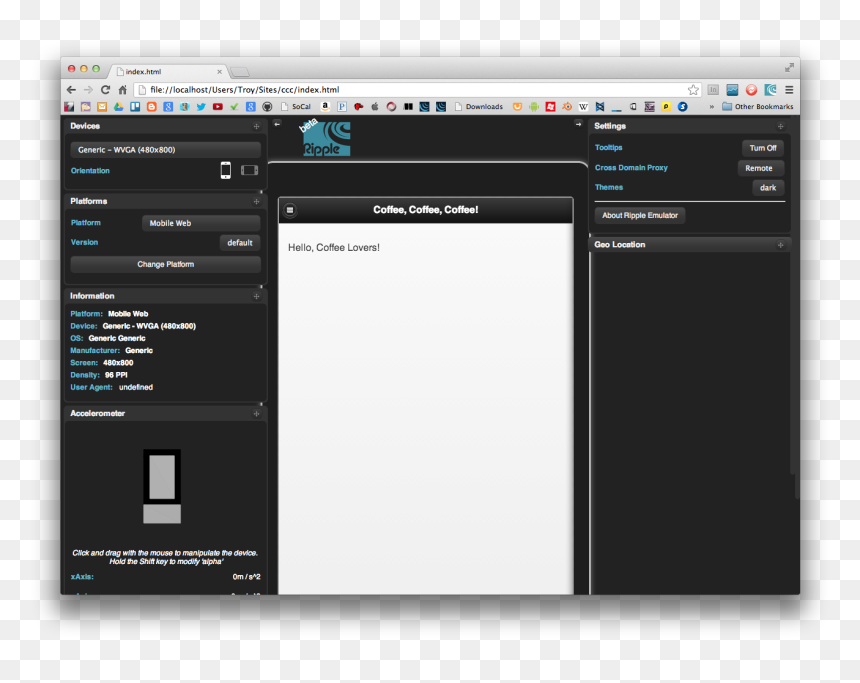Expand the Geo Location panel

pyautogui.click(x=780, y=245)
